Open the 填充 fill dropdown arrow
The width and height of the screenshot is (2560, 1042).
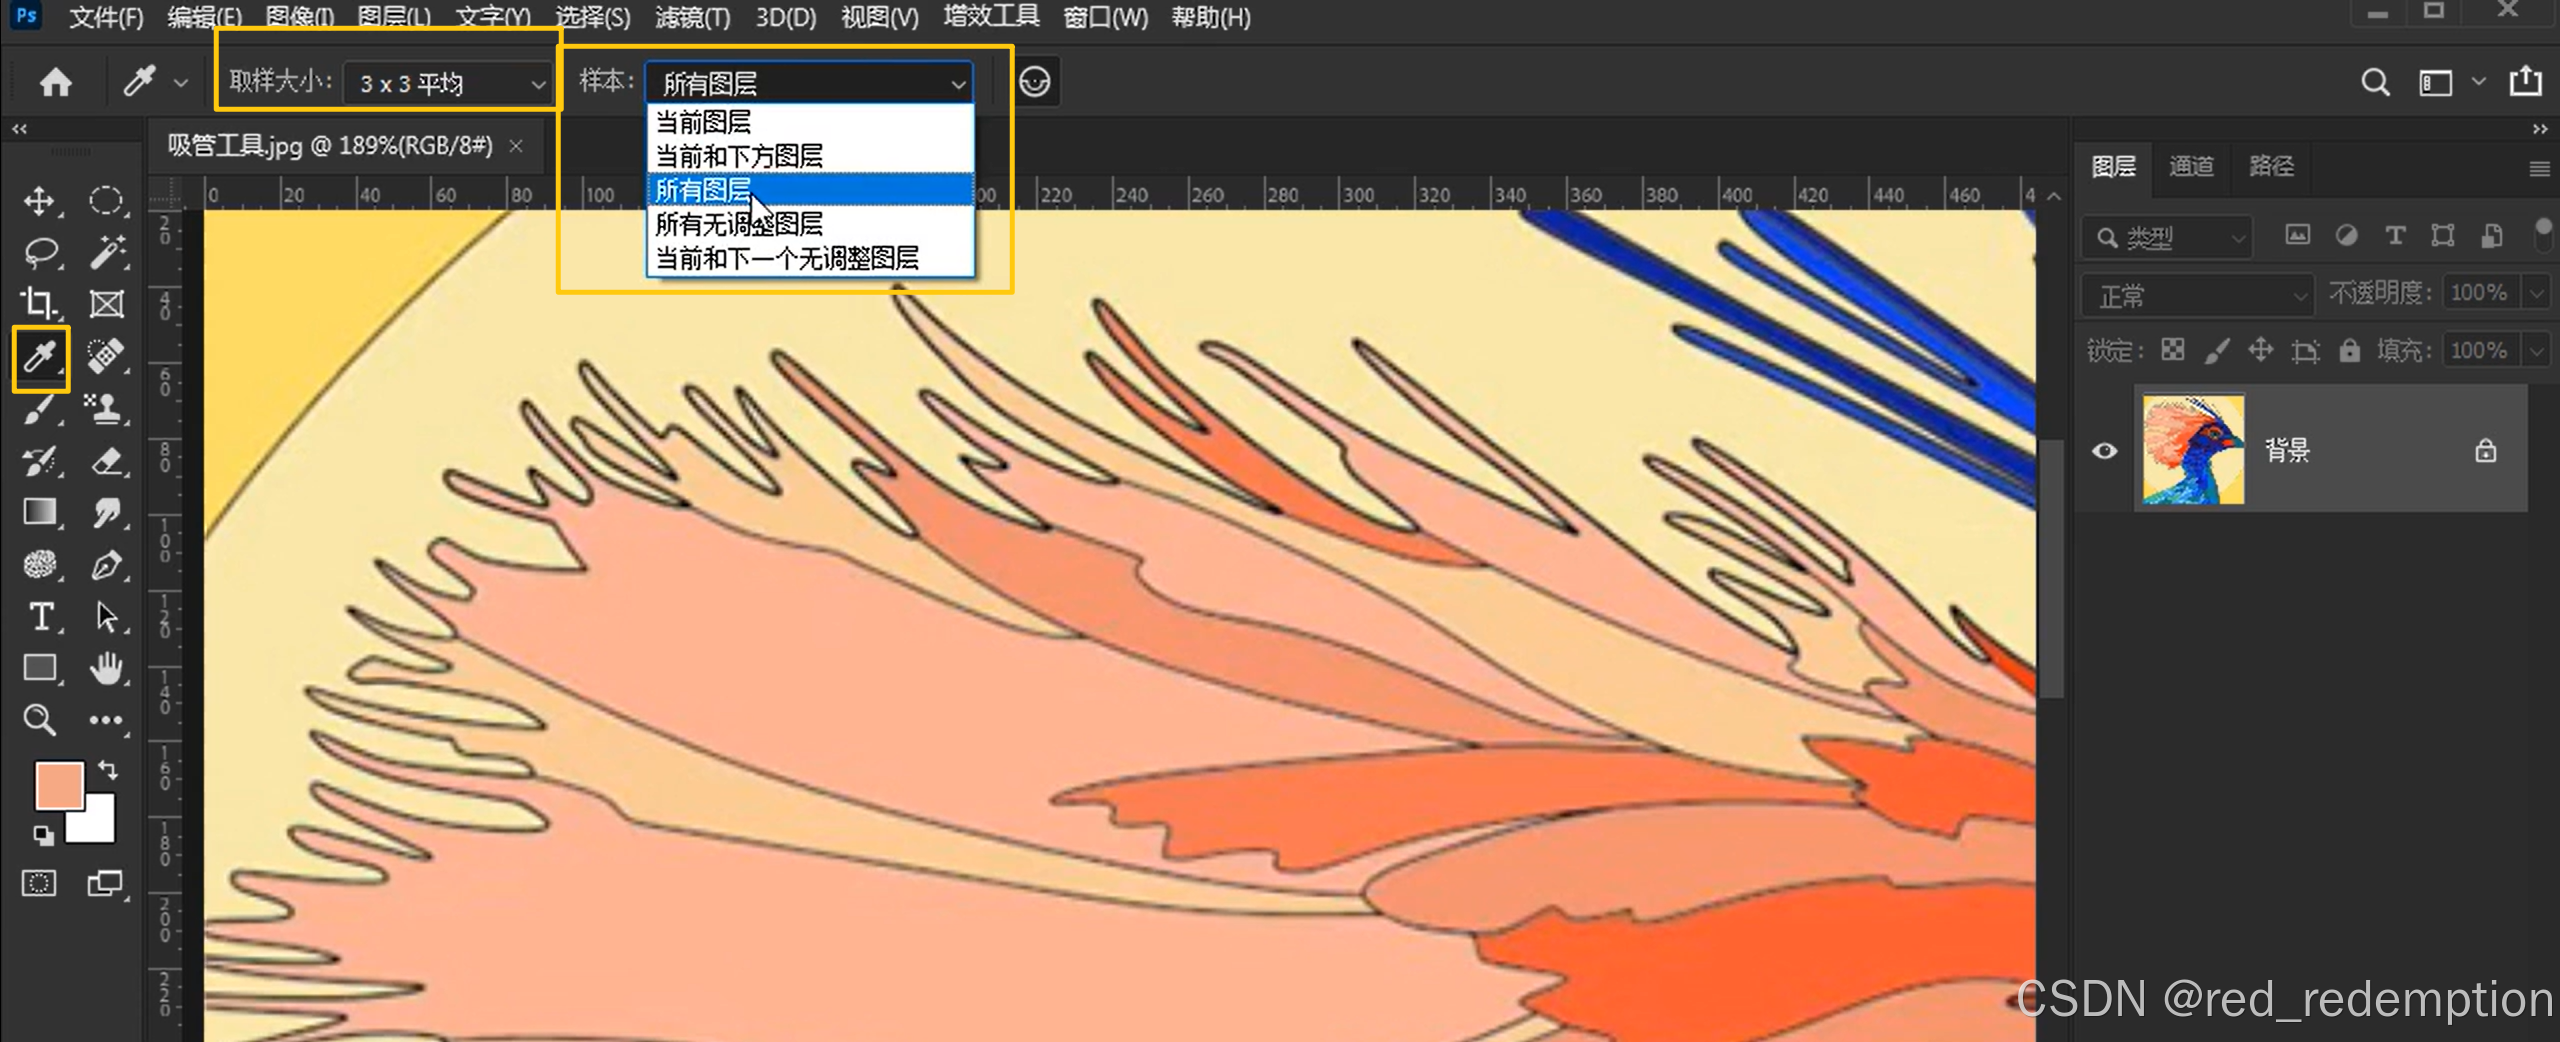click(2537, 351)
